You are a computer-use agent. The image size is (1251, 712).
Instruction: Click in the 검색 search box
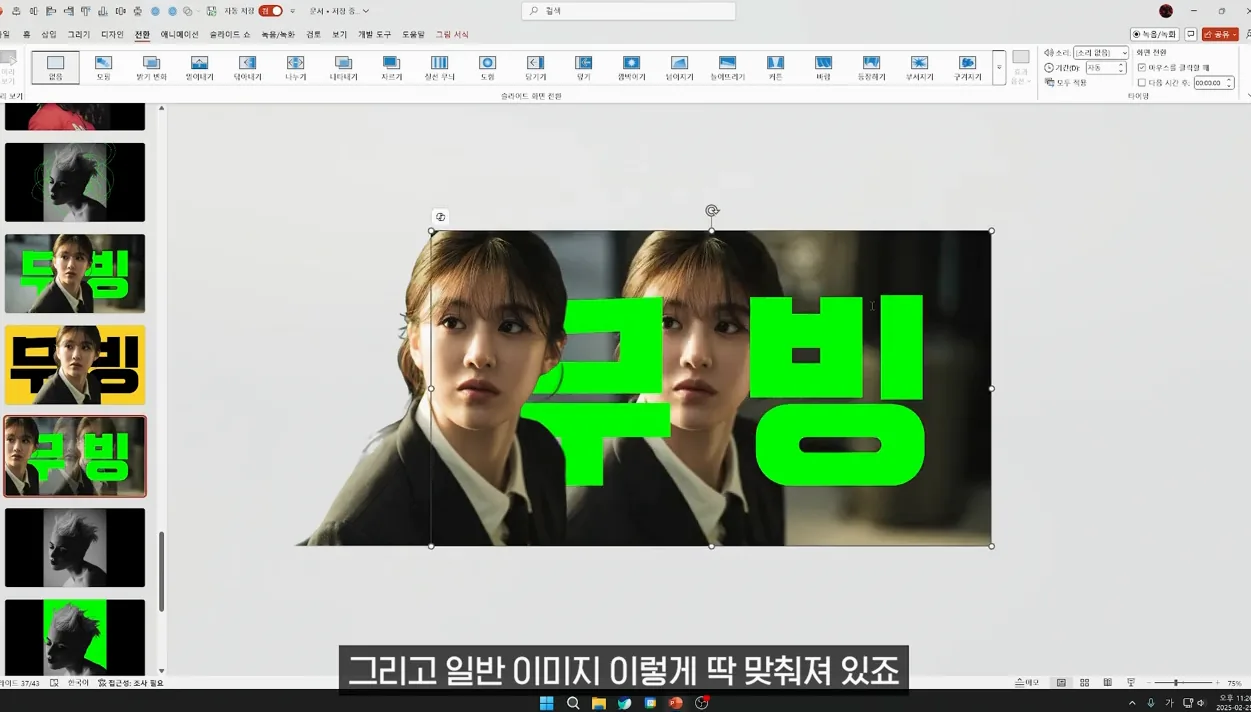628,11
